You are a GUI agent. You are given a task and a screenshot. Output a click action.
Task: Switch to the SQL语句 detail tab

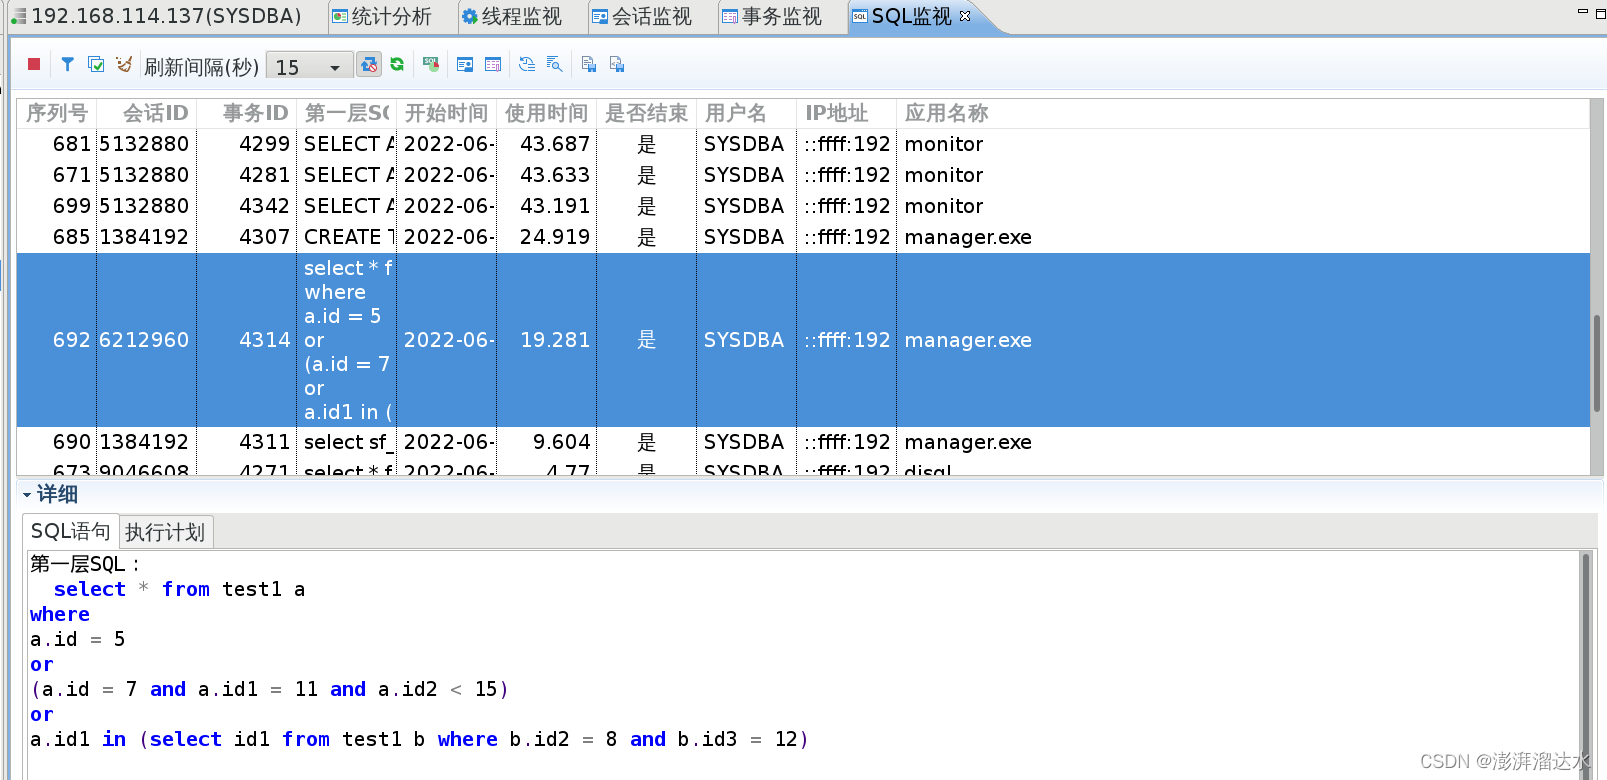pos(70,531)
